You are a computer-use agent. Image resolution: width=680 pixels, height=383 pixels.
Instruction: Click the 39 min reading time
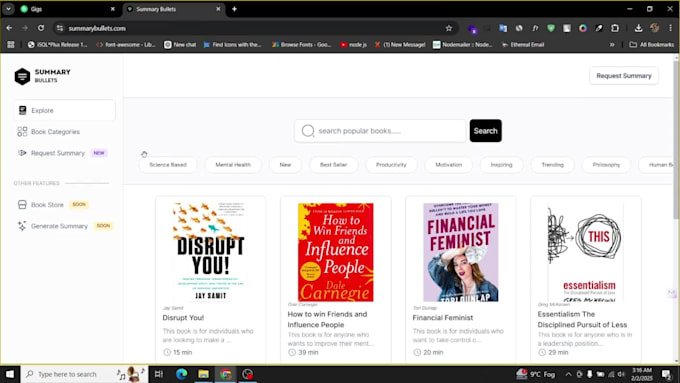click(x=303, y=352)
